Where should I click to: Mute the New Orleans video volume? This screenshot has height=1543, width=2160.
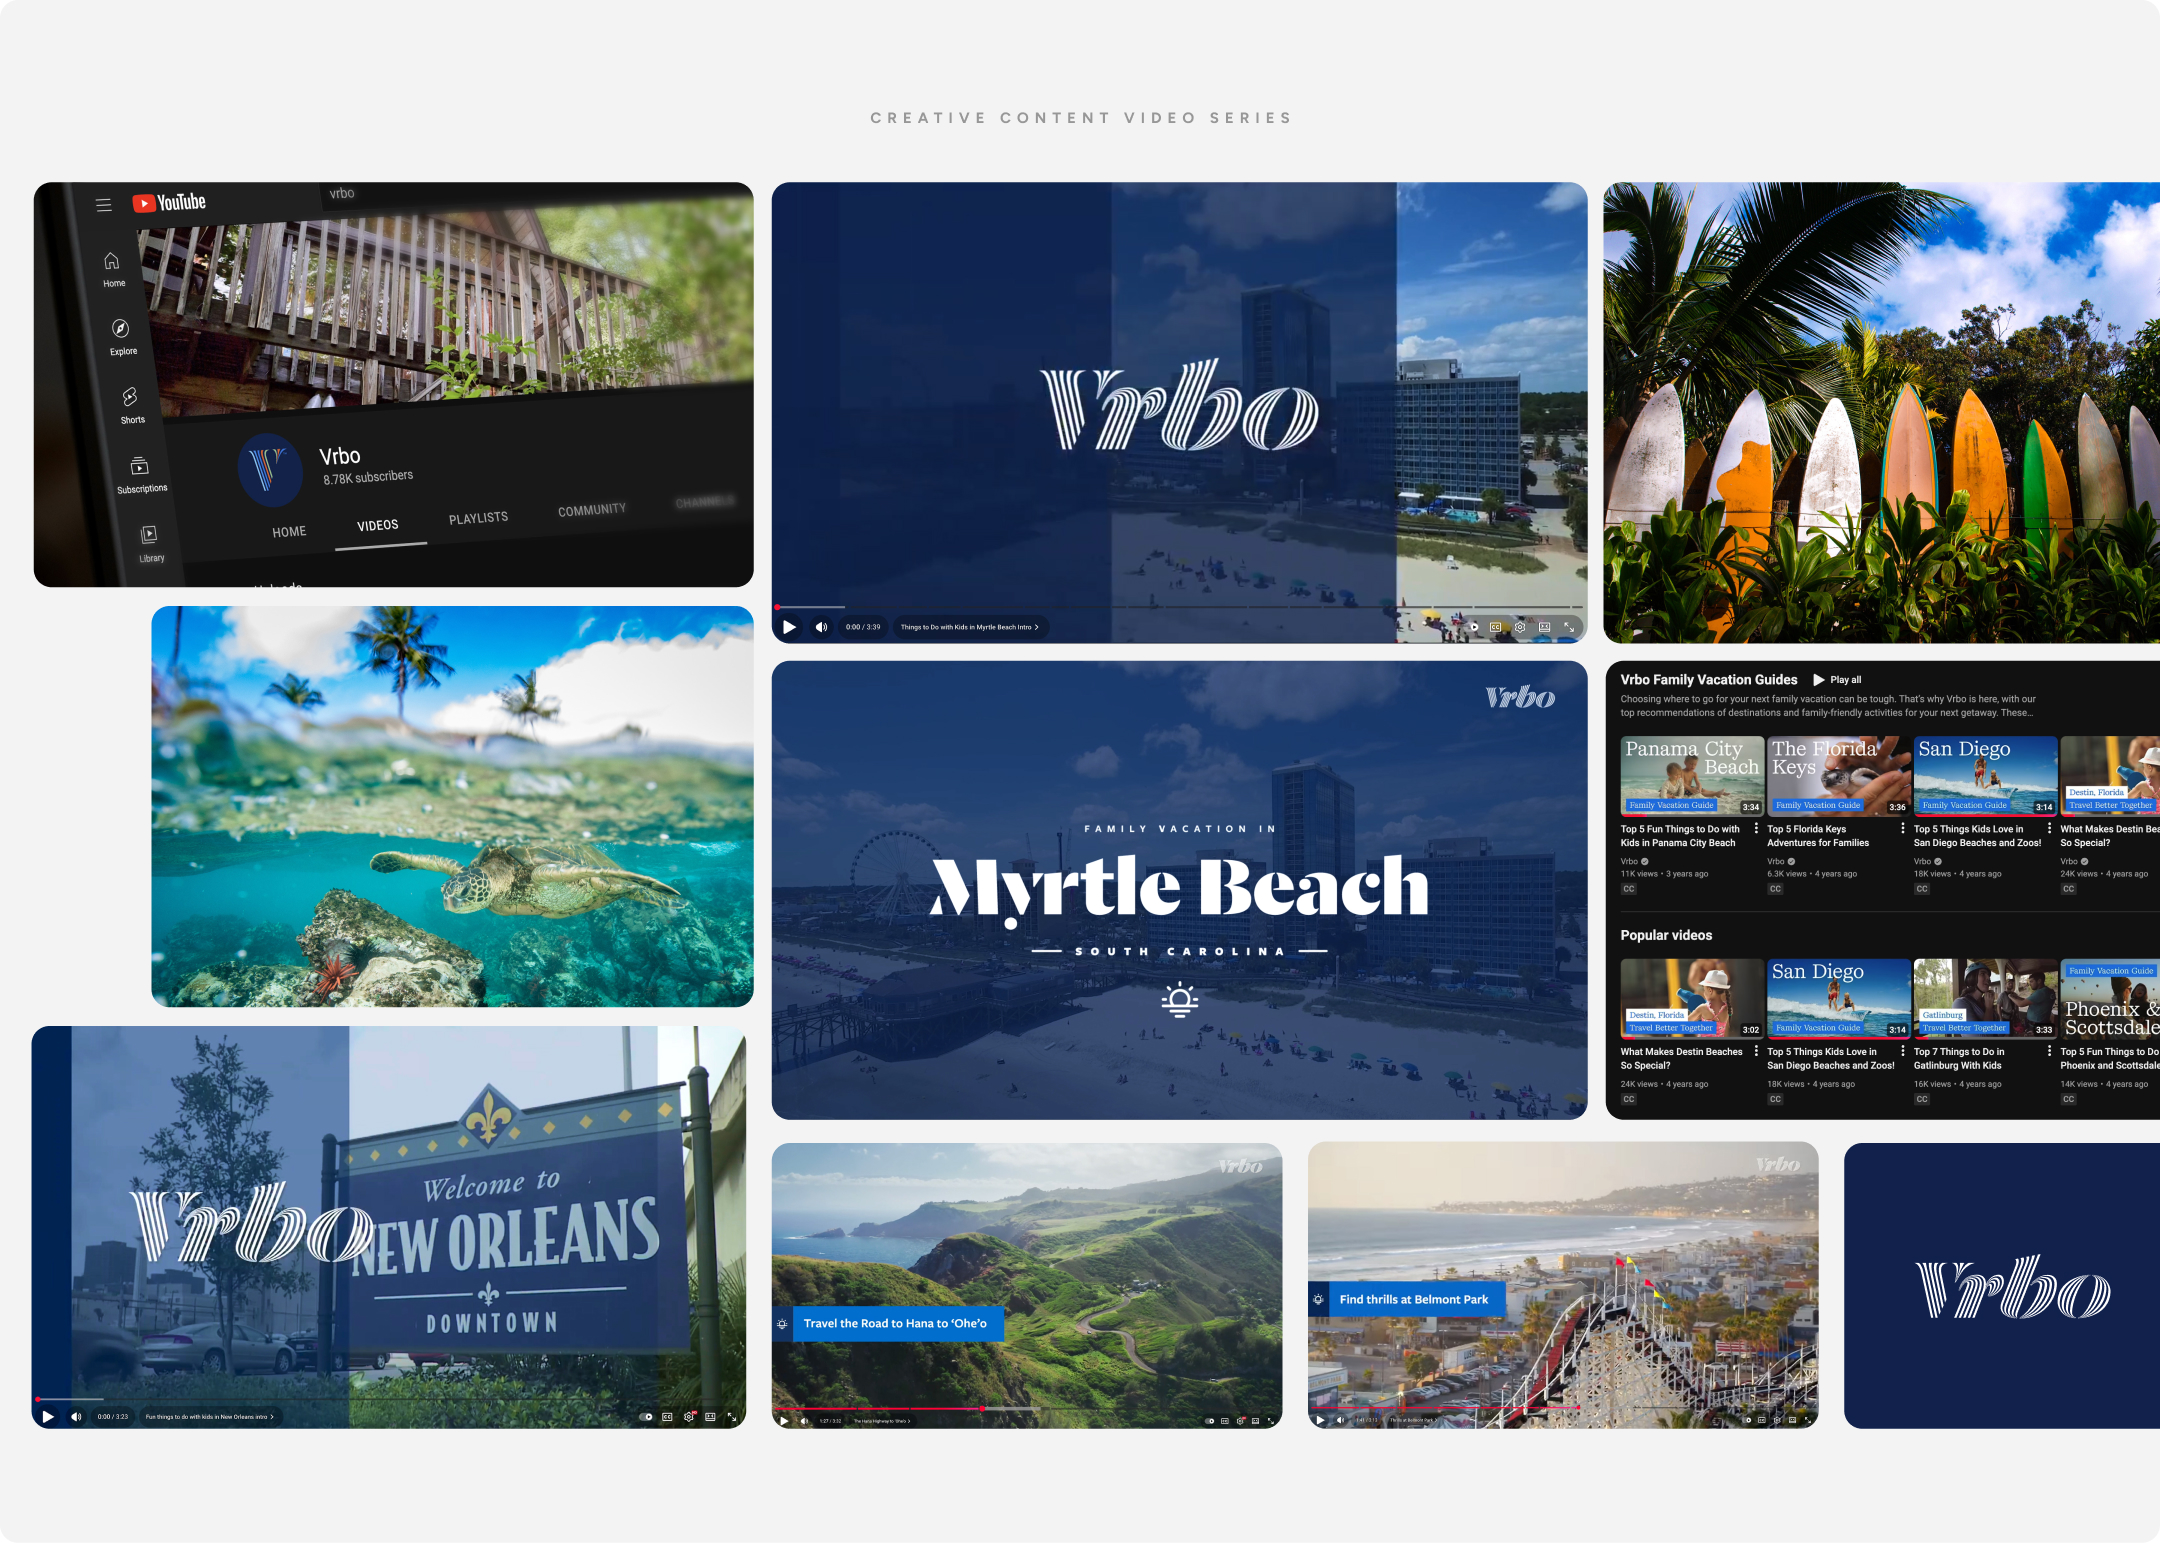click(x=76, y=1416)
